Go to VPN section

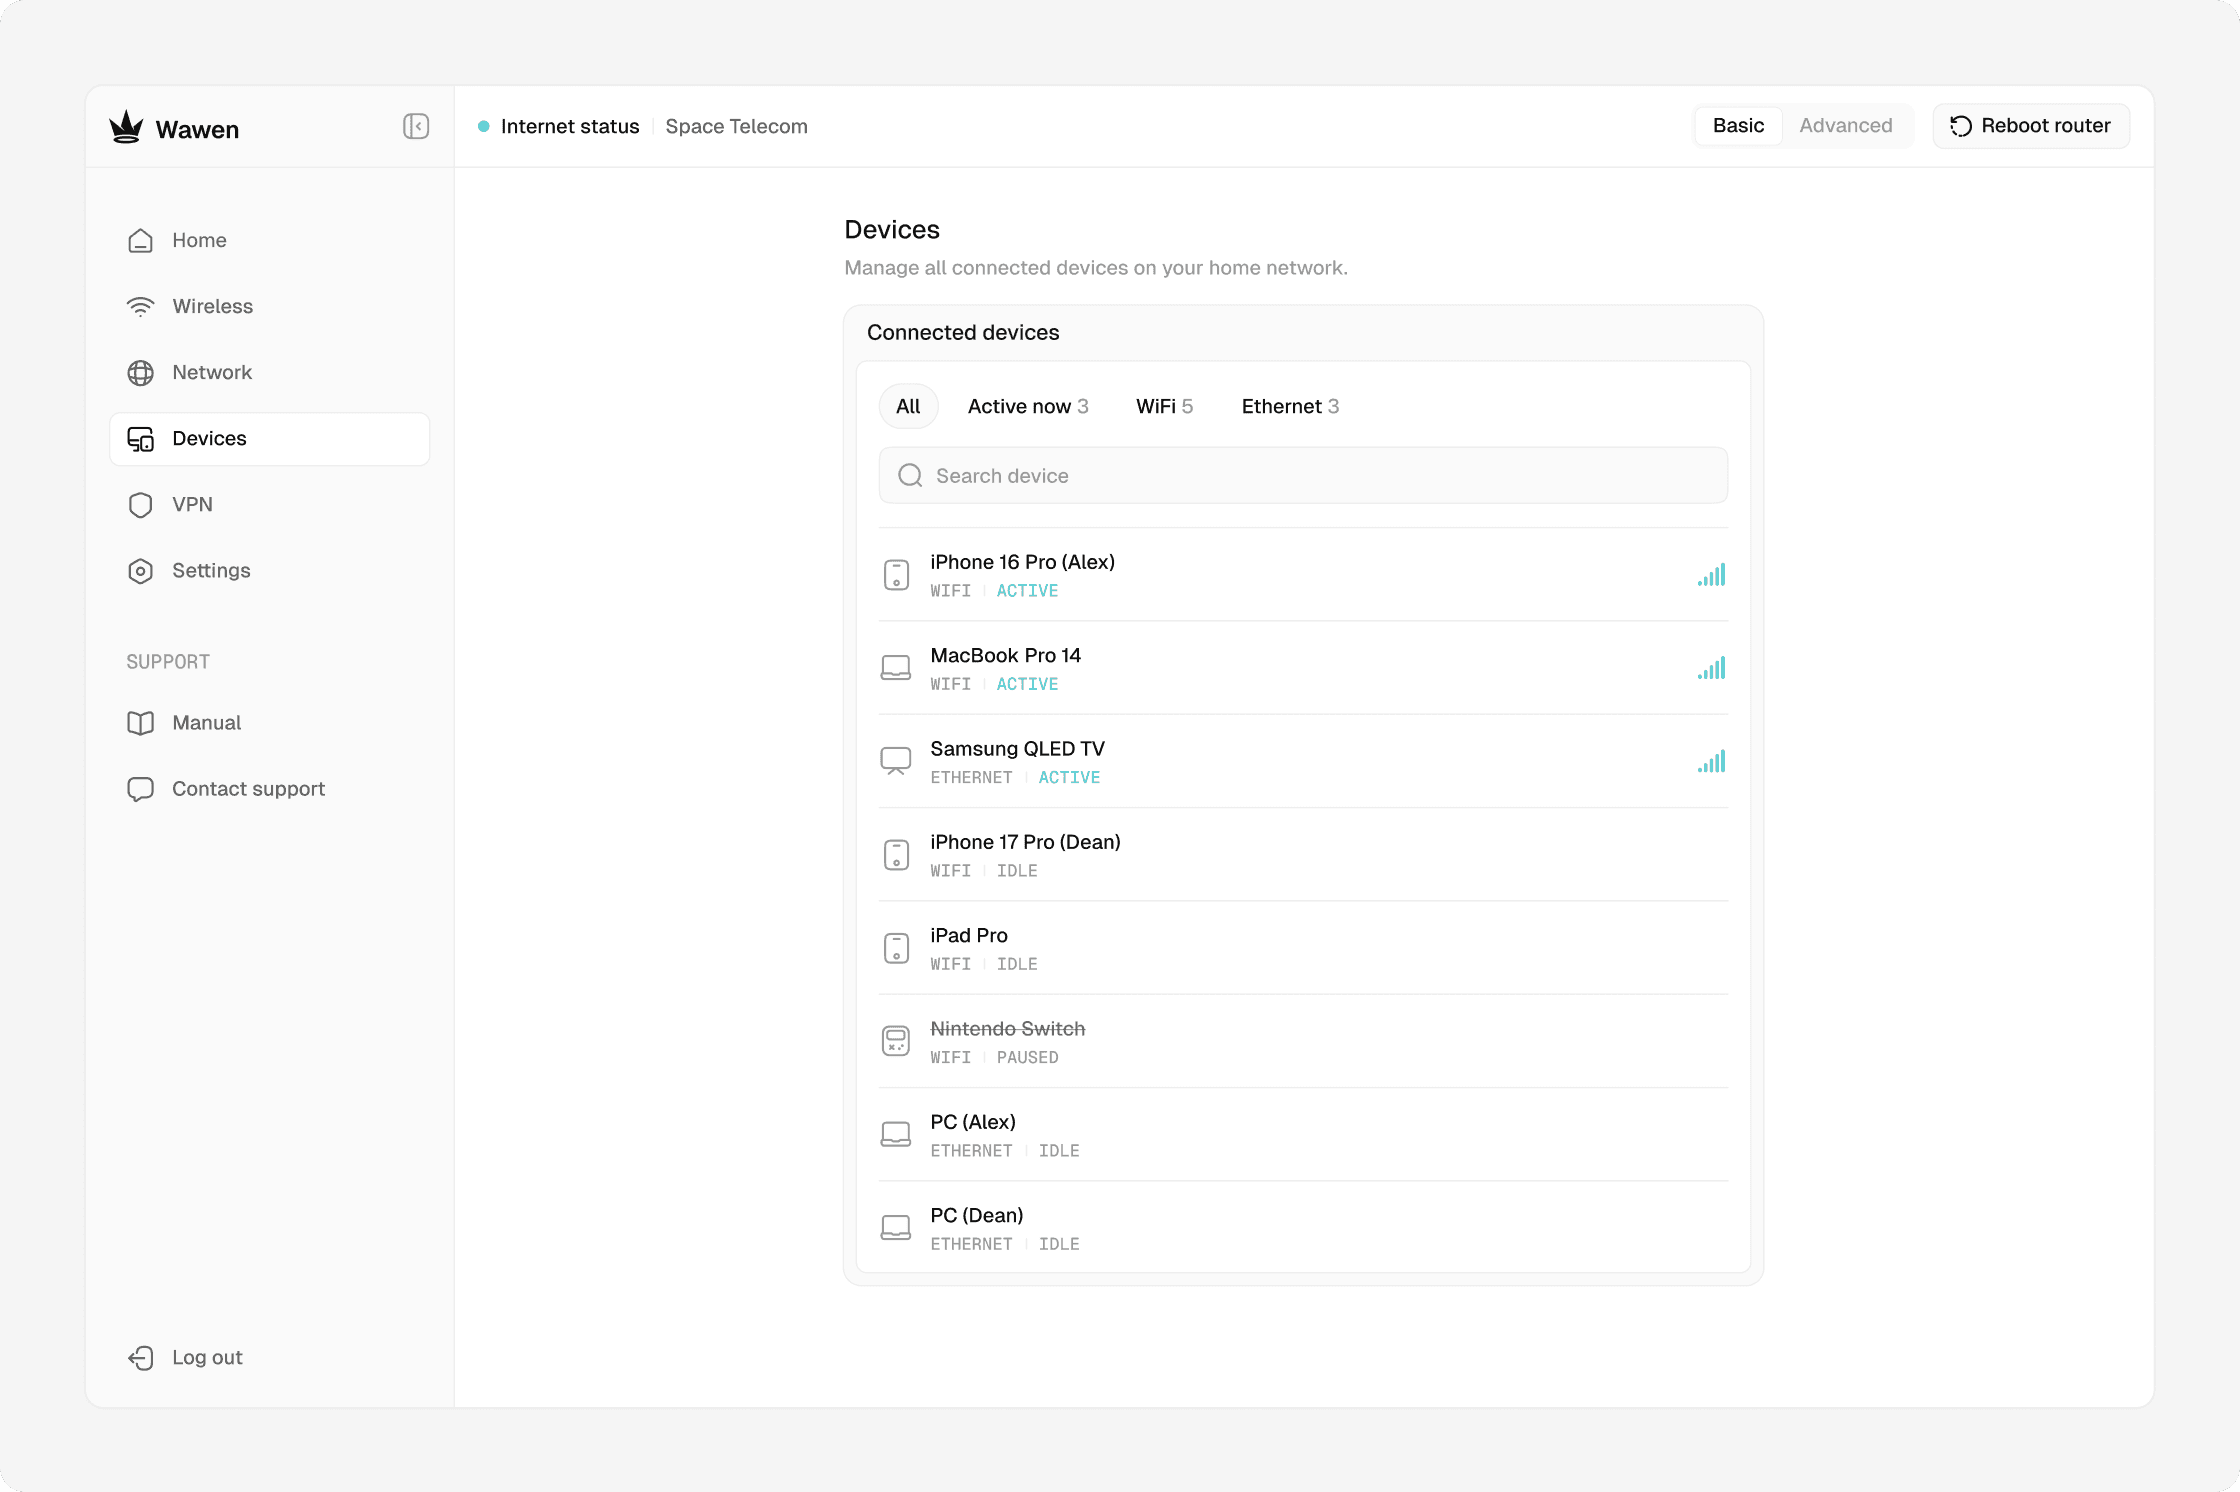192,504
